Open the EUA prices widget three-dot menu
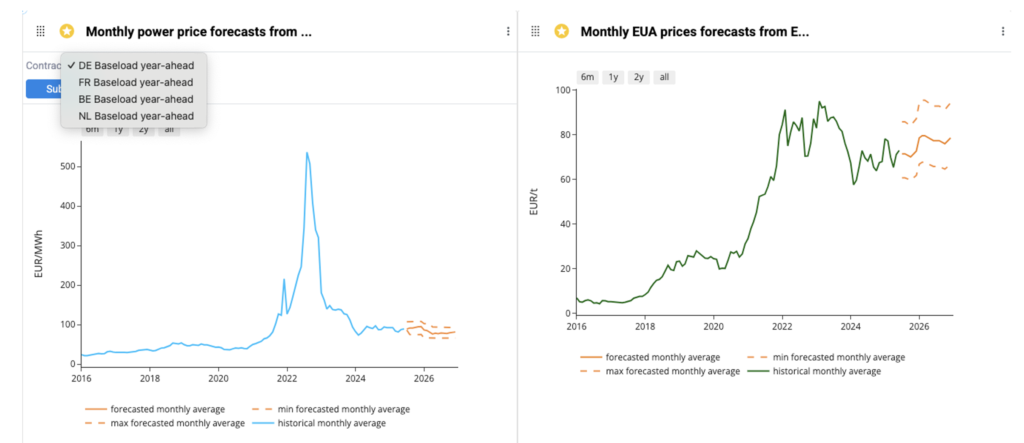The width and height of the screenshot is (1024, 443). click(x=1003, y=32)
